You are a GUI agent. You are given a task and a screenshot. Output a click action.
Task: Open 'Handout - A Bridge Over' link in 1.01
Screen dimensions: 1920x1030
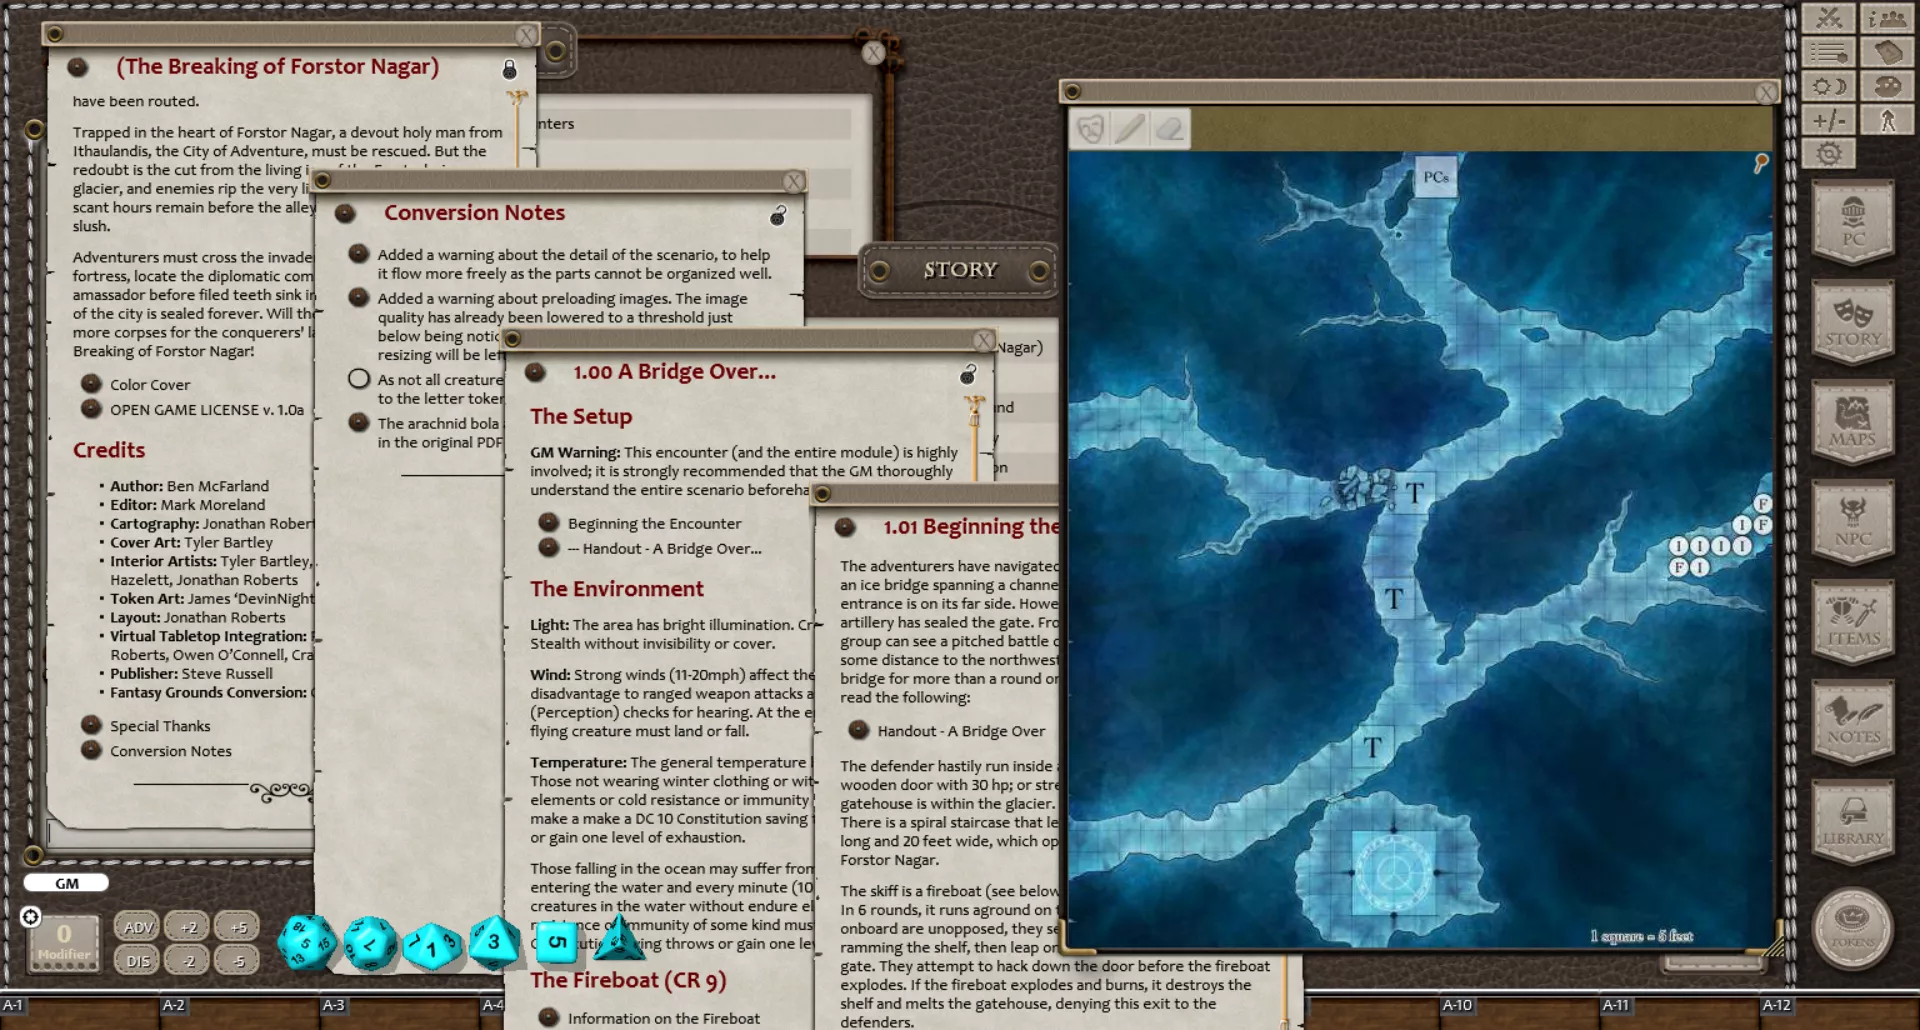(961, 731)
